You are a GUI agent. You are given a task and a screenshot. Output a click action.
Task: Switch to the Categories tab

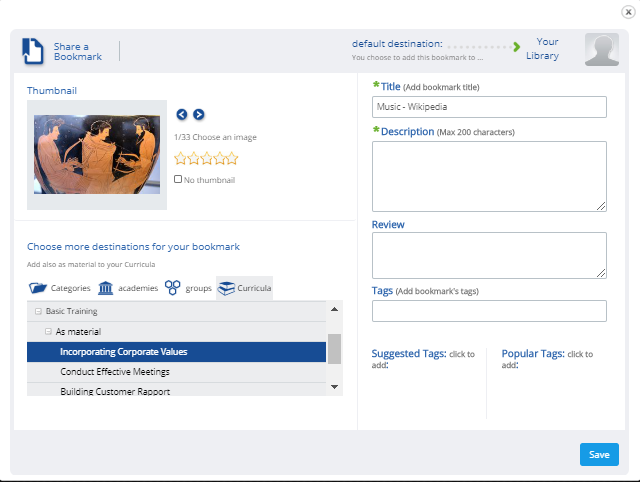click(60, 288)
